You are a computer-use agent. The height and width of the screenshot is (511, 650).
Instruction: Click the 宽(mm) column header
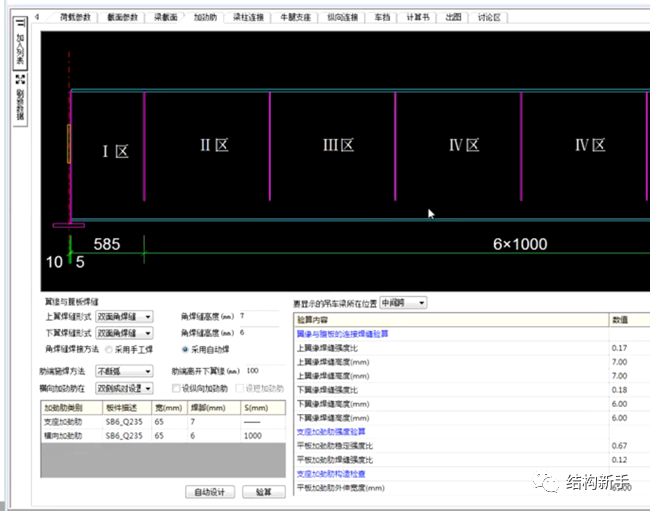tap(170, 408)
